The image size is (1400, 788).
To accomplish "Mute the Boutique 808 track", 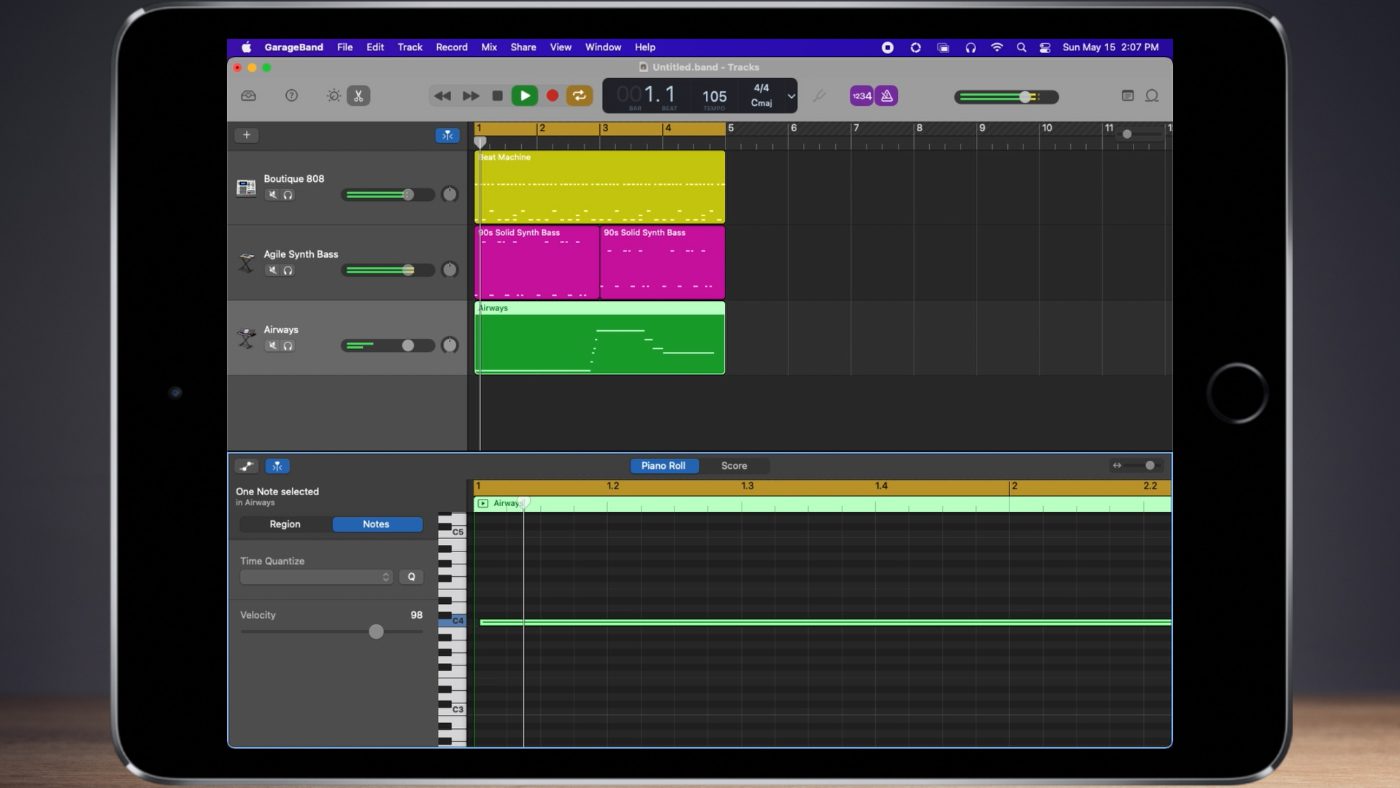I will click(272, 195).
